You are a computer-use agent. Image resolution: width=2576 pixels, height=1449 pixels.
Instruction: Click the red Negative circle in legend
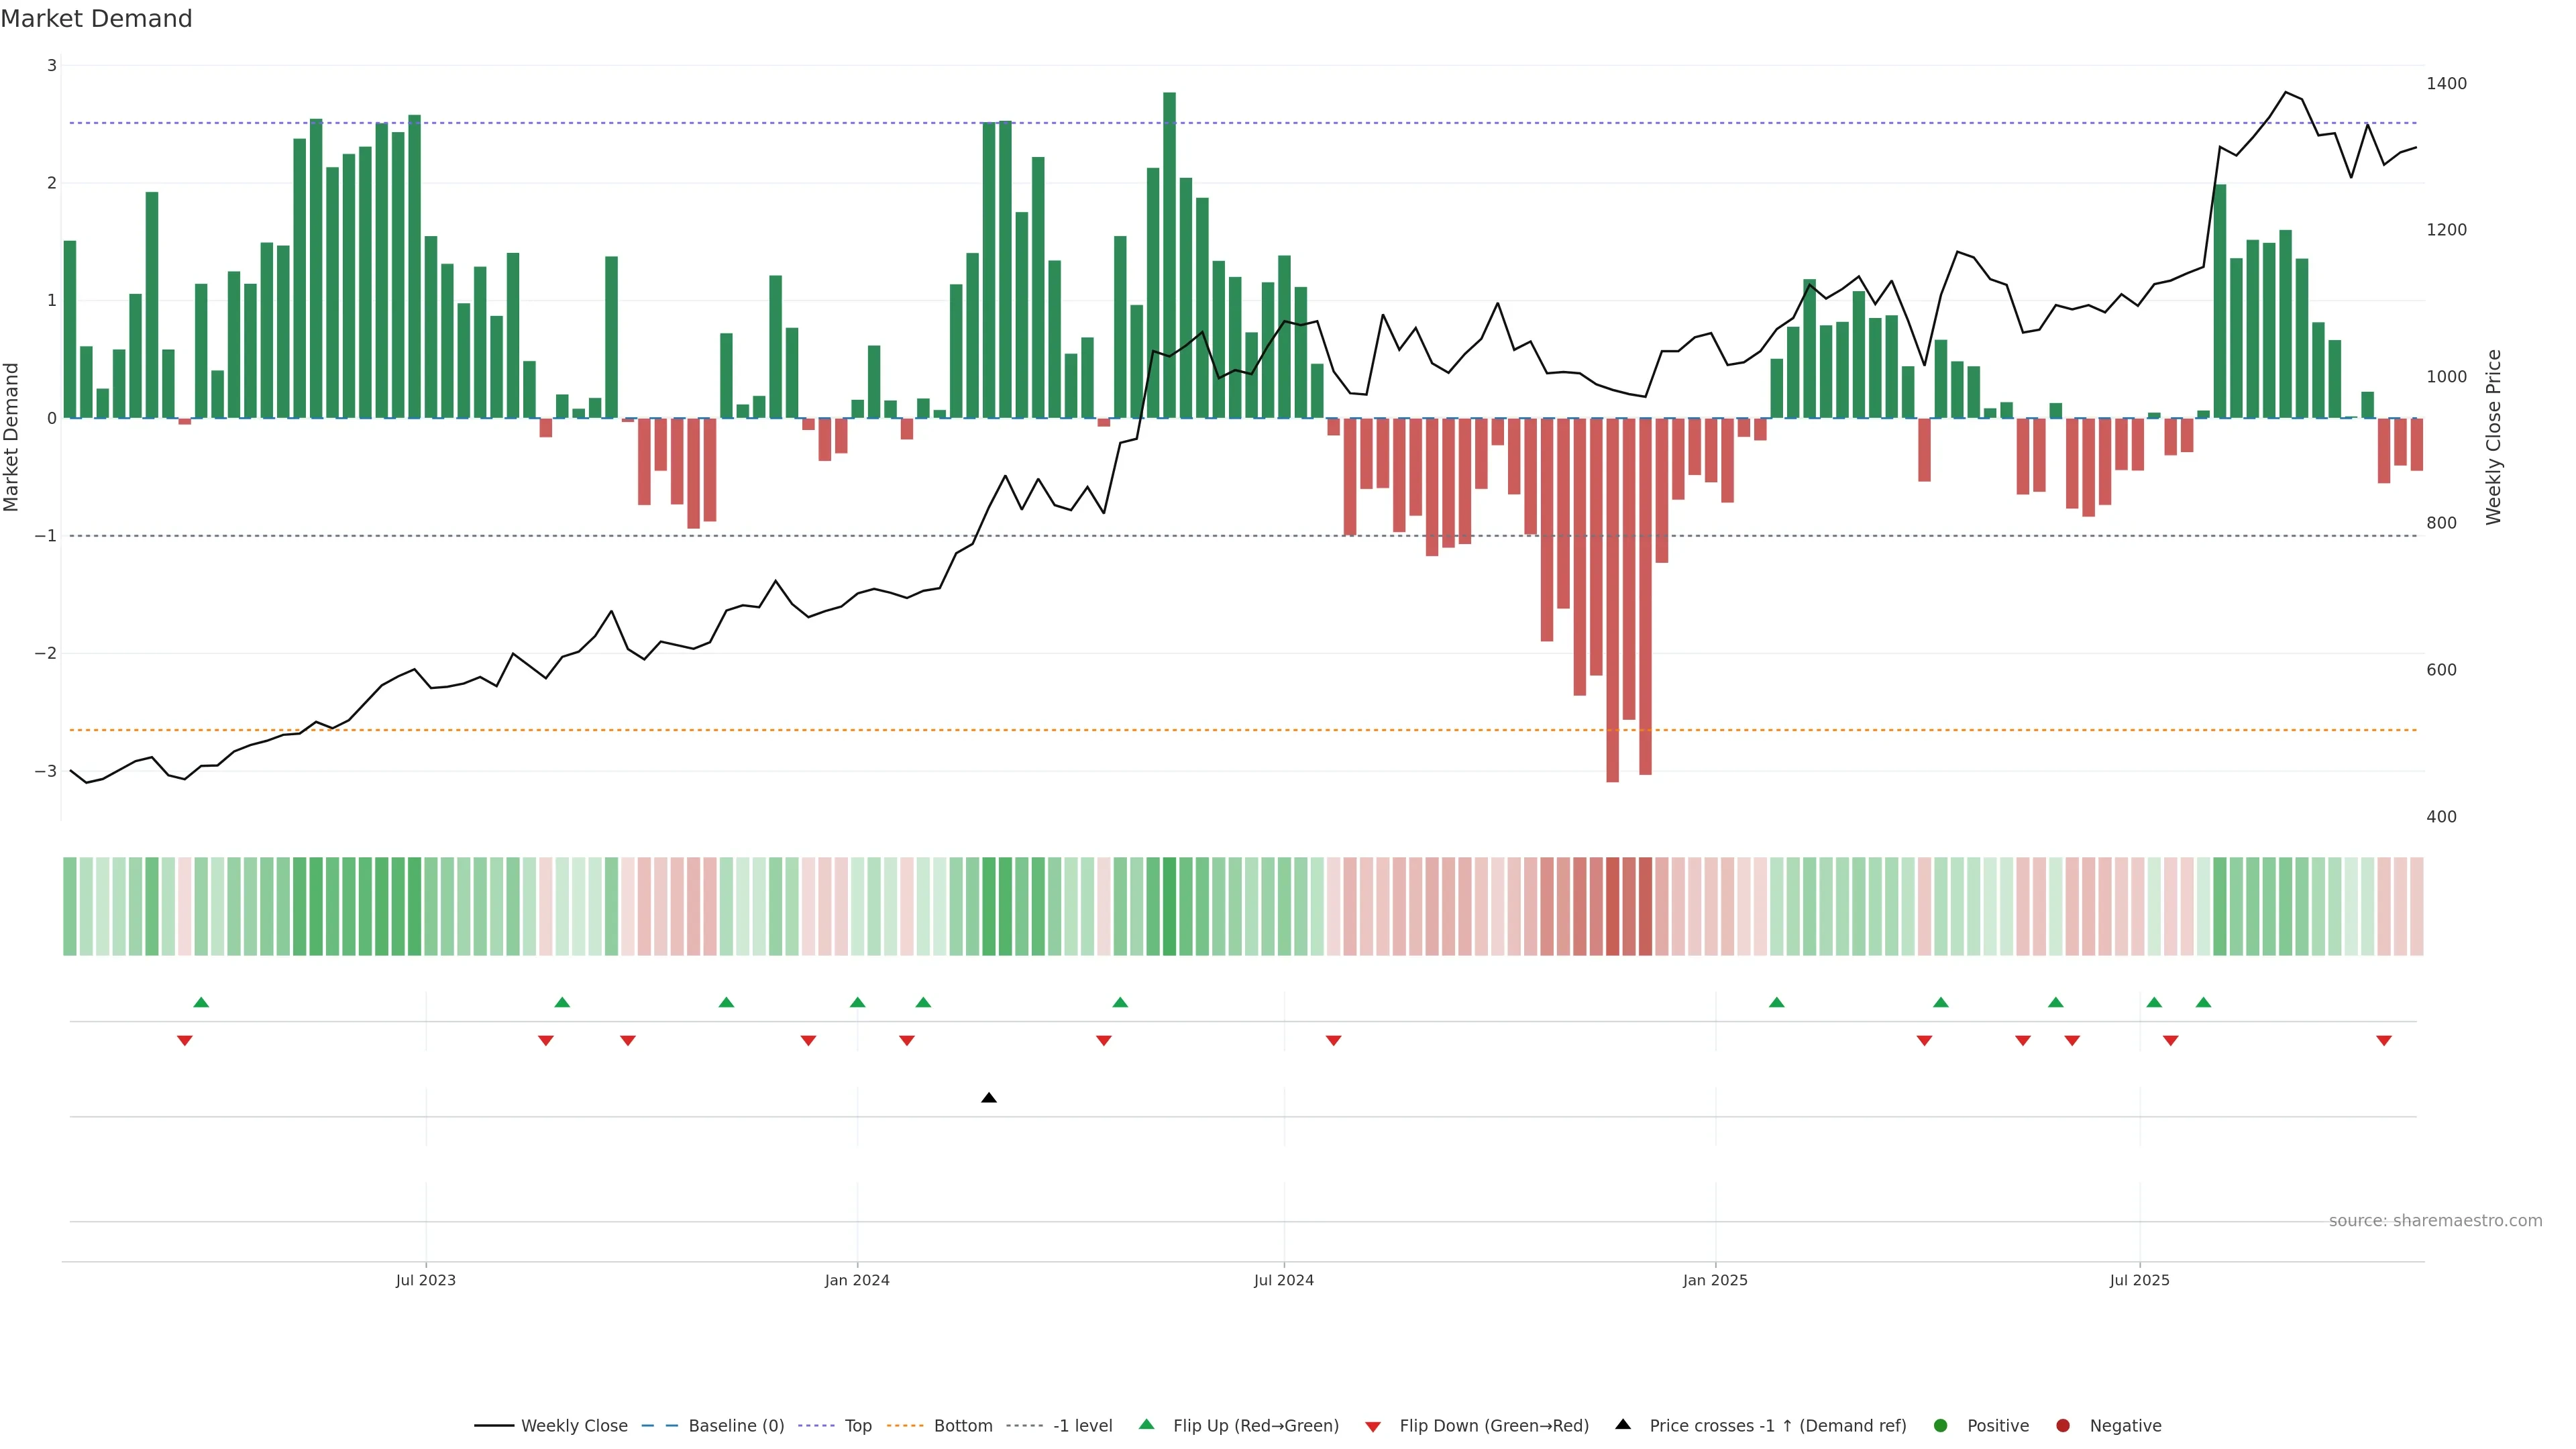(x=2063, y=1426)
